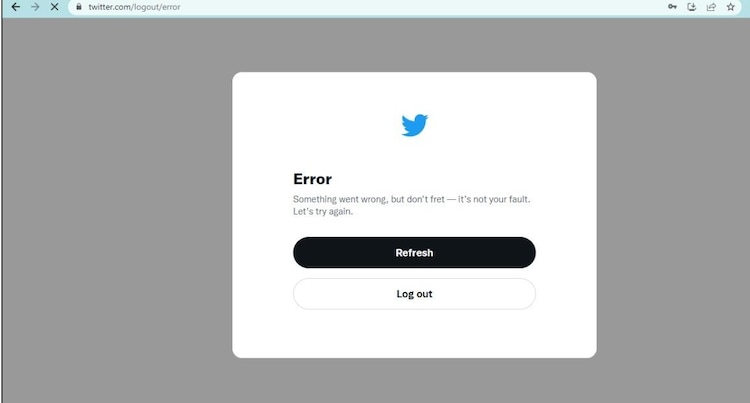Click the black Refresh button
The width and height of the screenshot is (750, 403).
(x=414, y=252)
